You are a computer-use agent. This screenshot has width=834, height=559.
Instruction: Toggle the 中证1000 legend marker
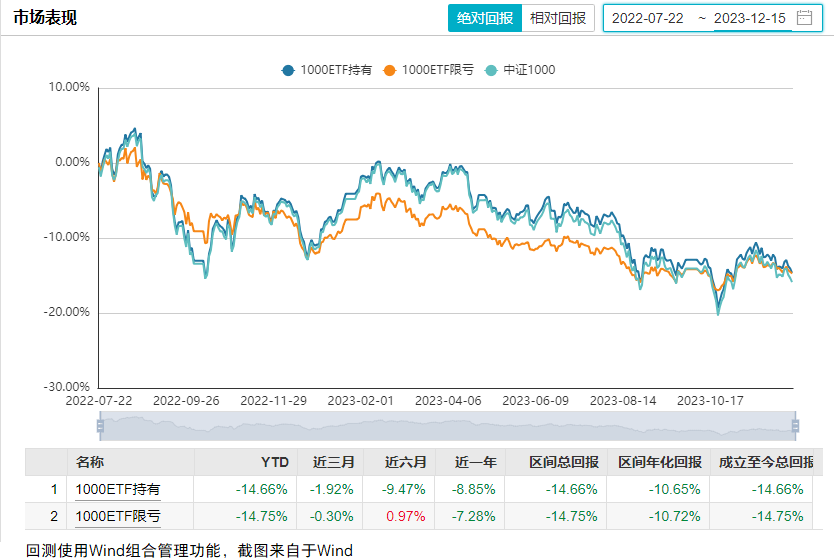point(491,70)
